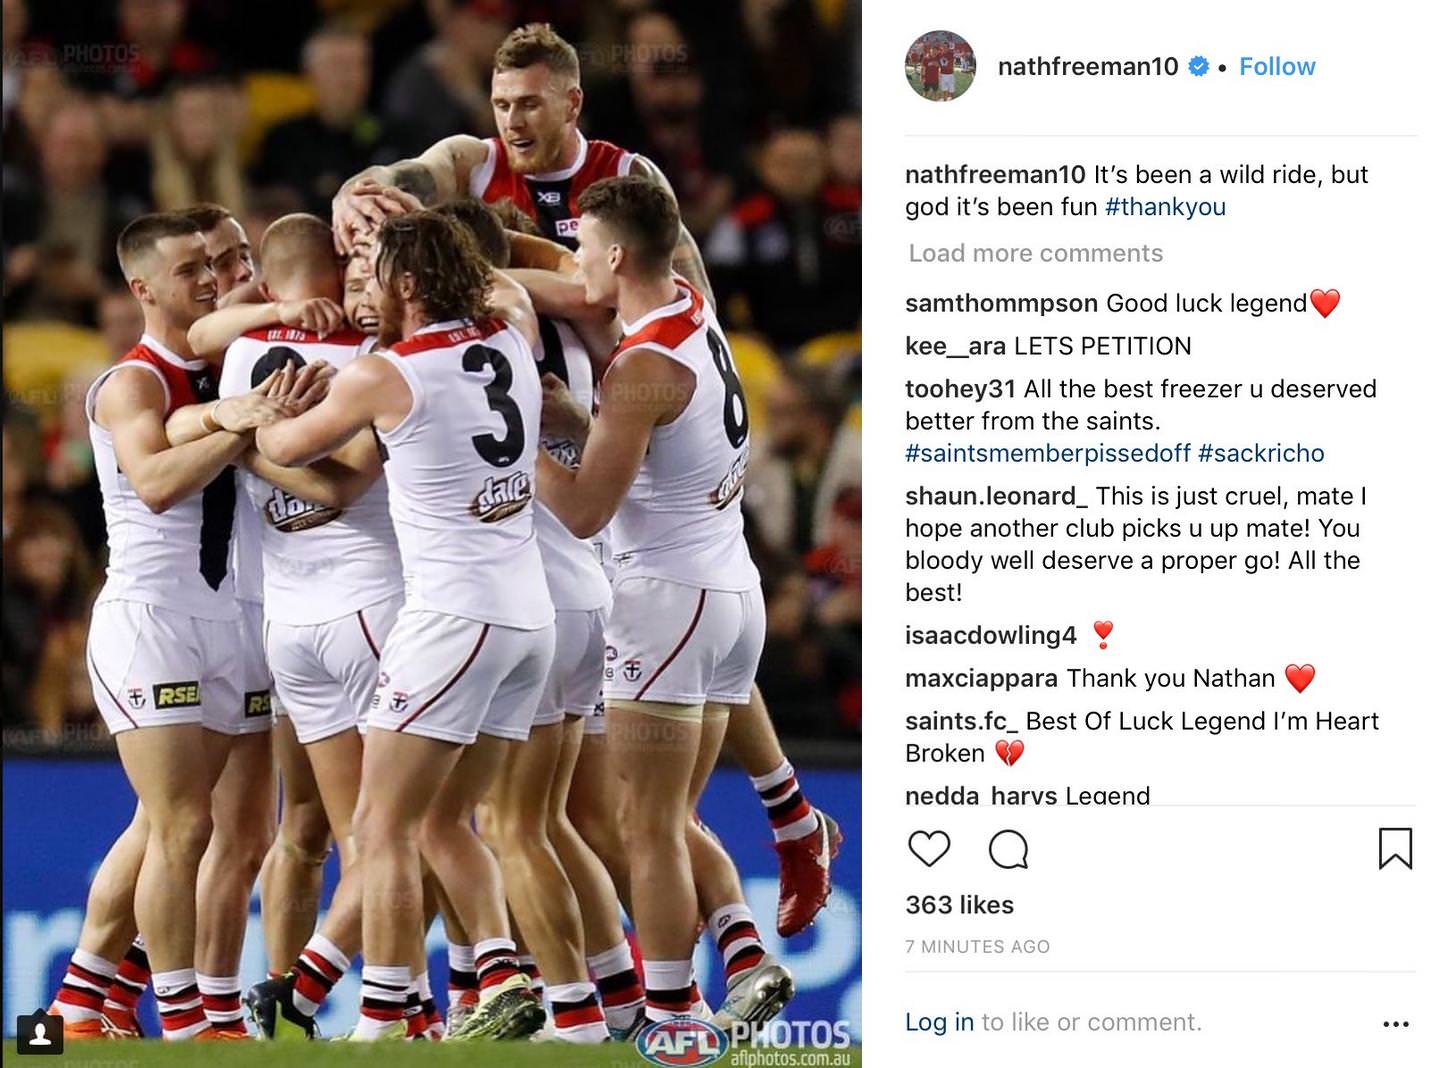The height and width of the screenshot is (1068, 1456).
Task: Click the Log in link
Action: tap(939, 1022)
